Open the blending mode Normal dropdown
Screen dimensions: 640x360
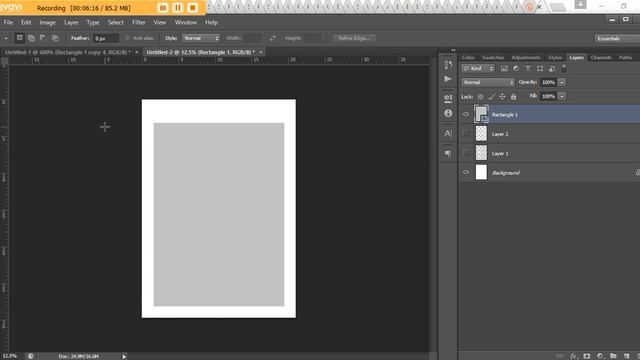pos(488,82)
